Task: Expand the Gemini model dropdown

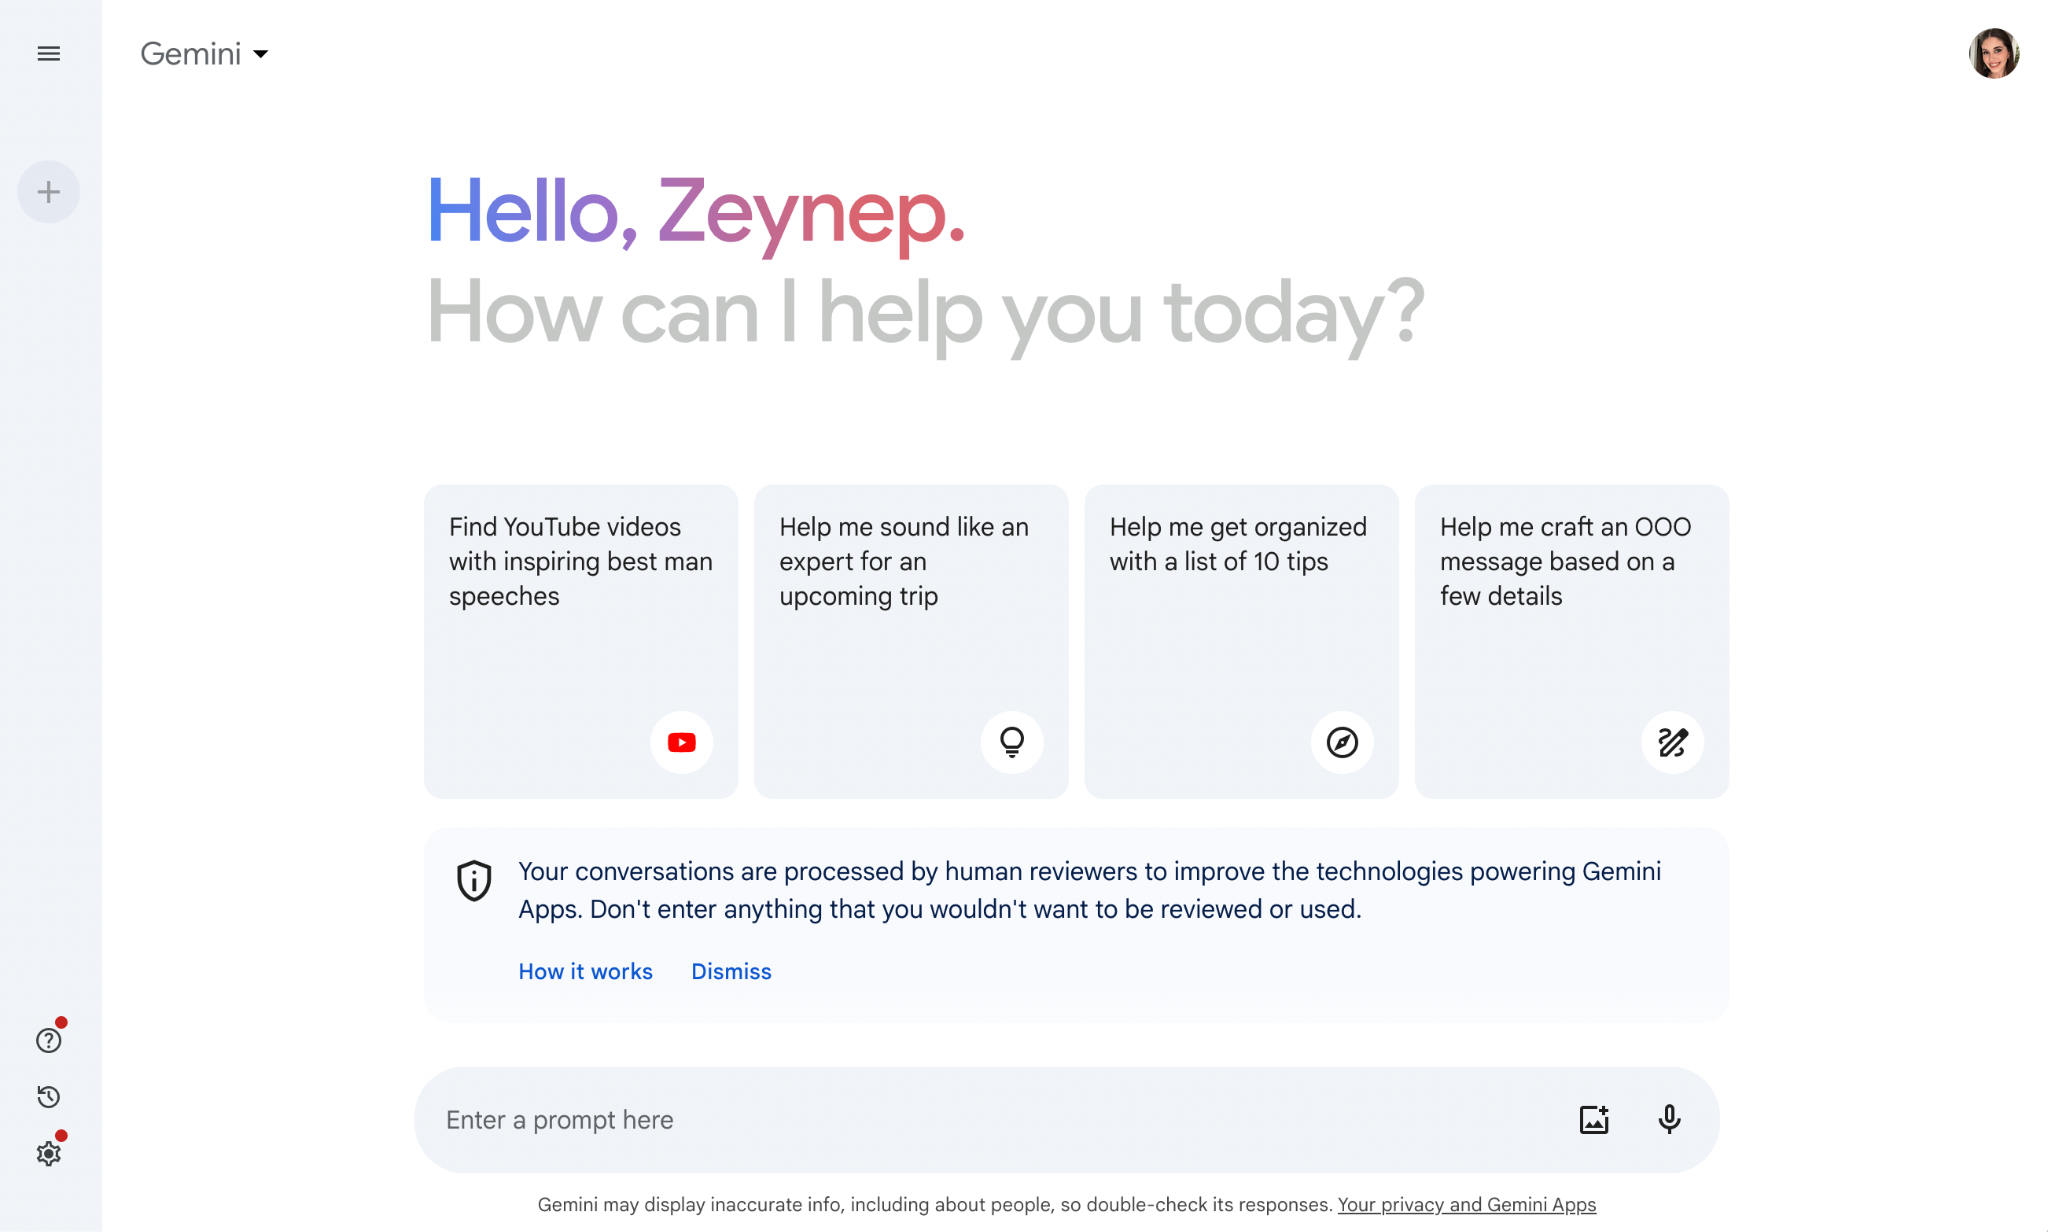Action: pyautogui.click(x=205, y=54)
